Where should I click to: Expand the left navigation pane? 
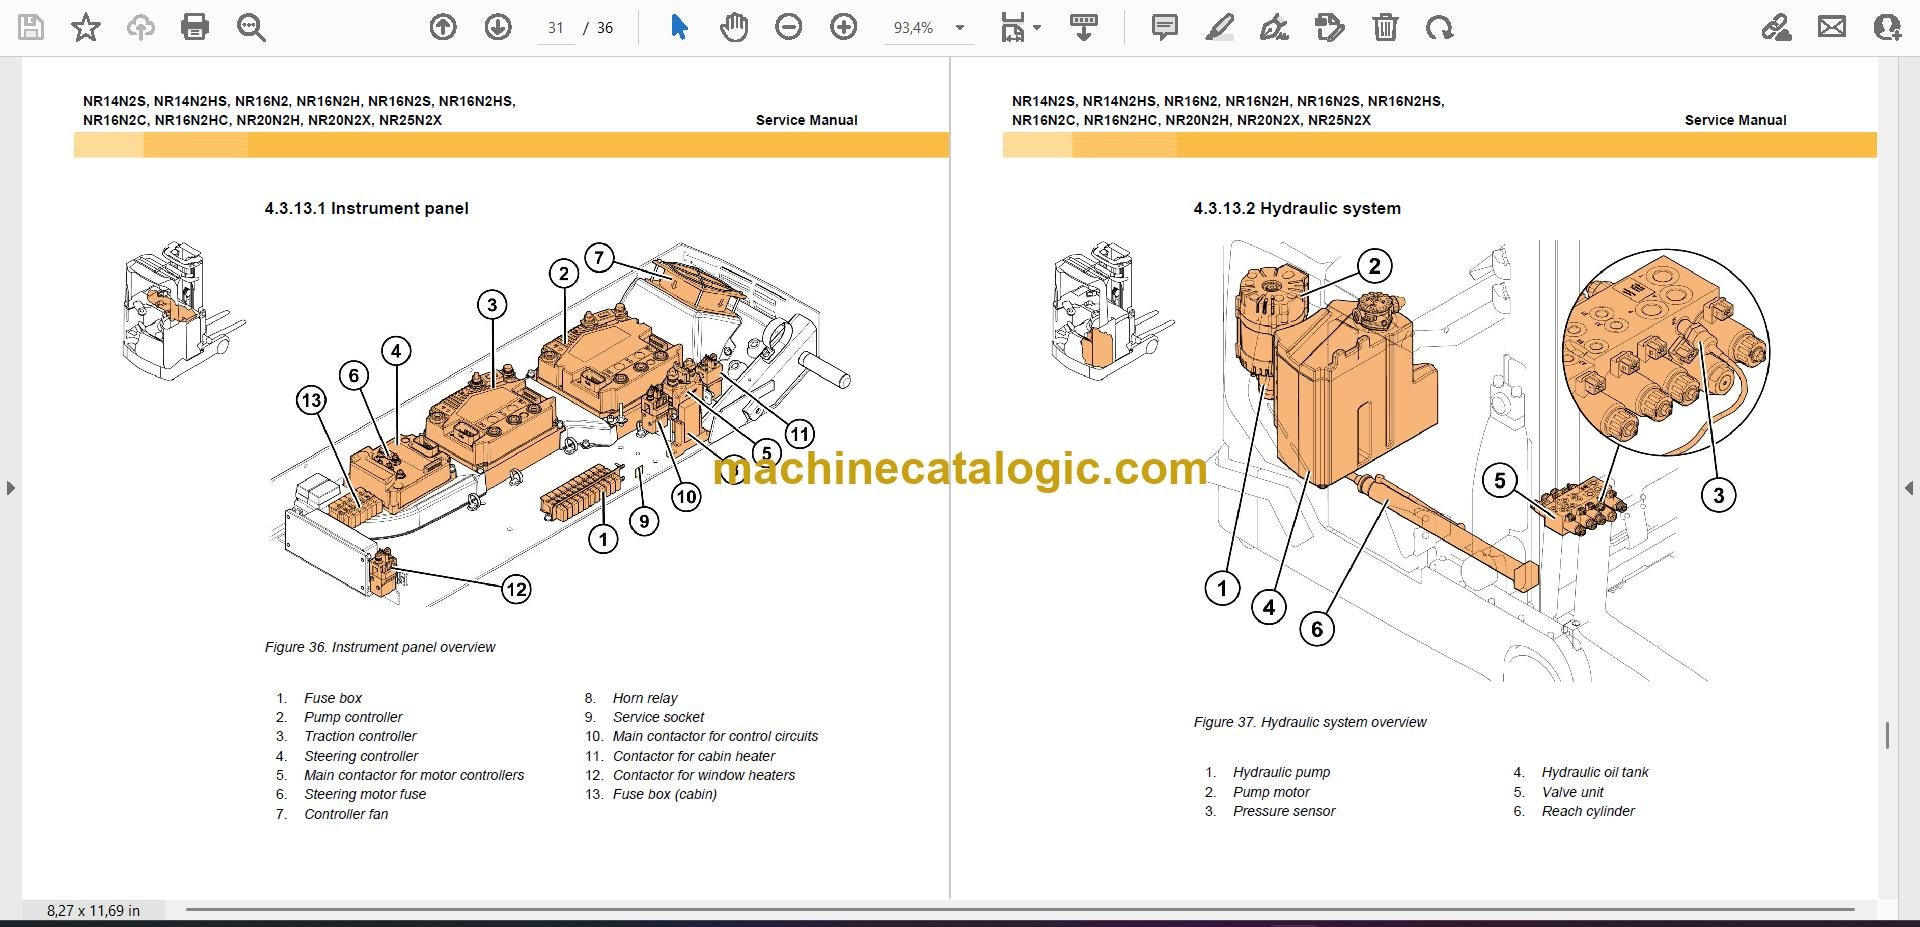[10, 488]
